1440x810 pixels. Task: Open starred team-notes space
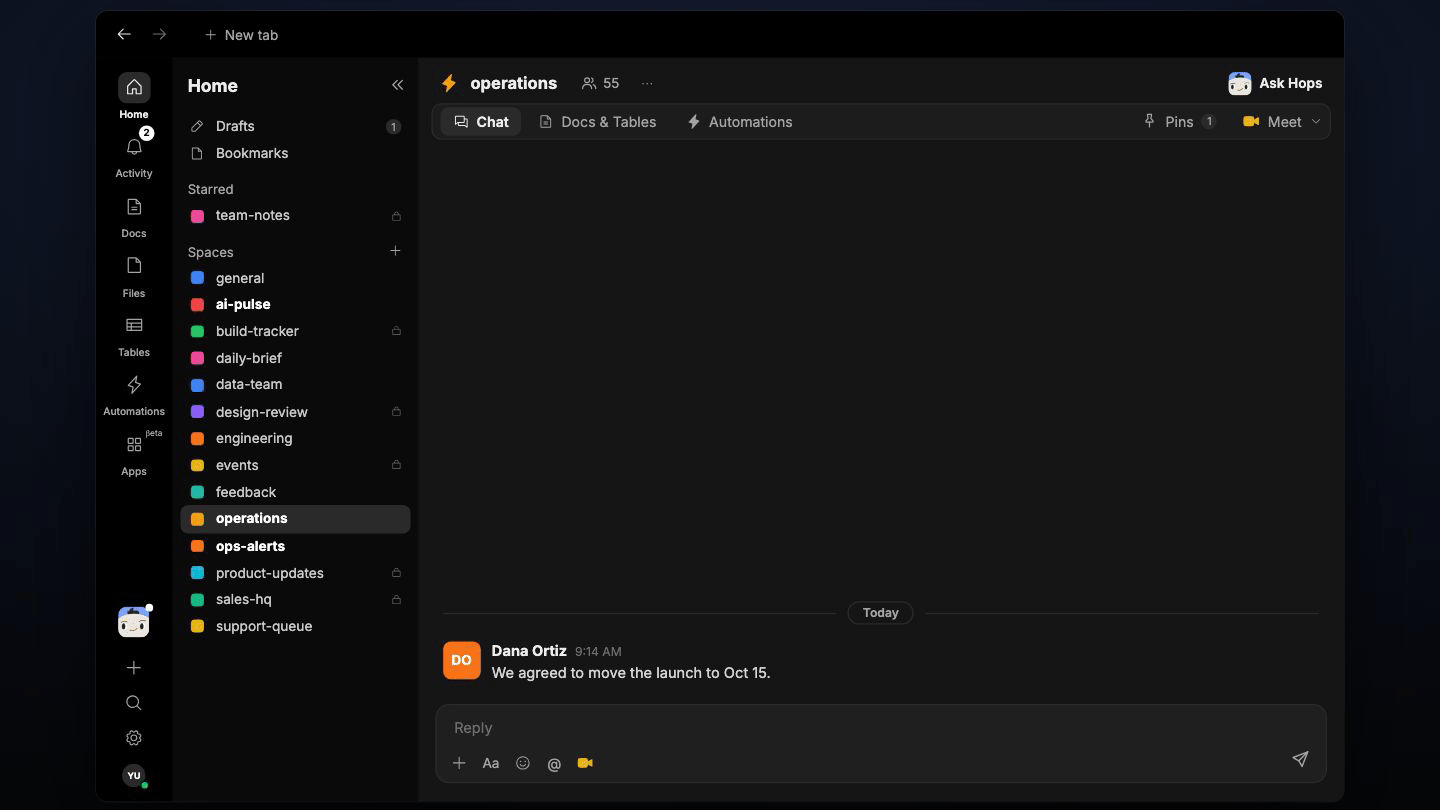[295, 215]
